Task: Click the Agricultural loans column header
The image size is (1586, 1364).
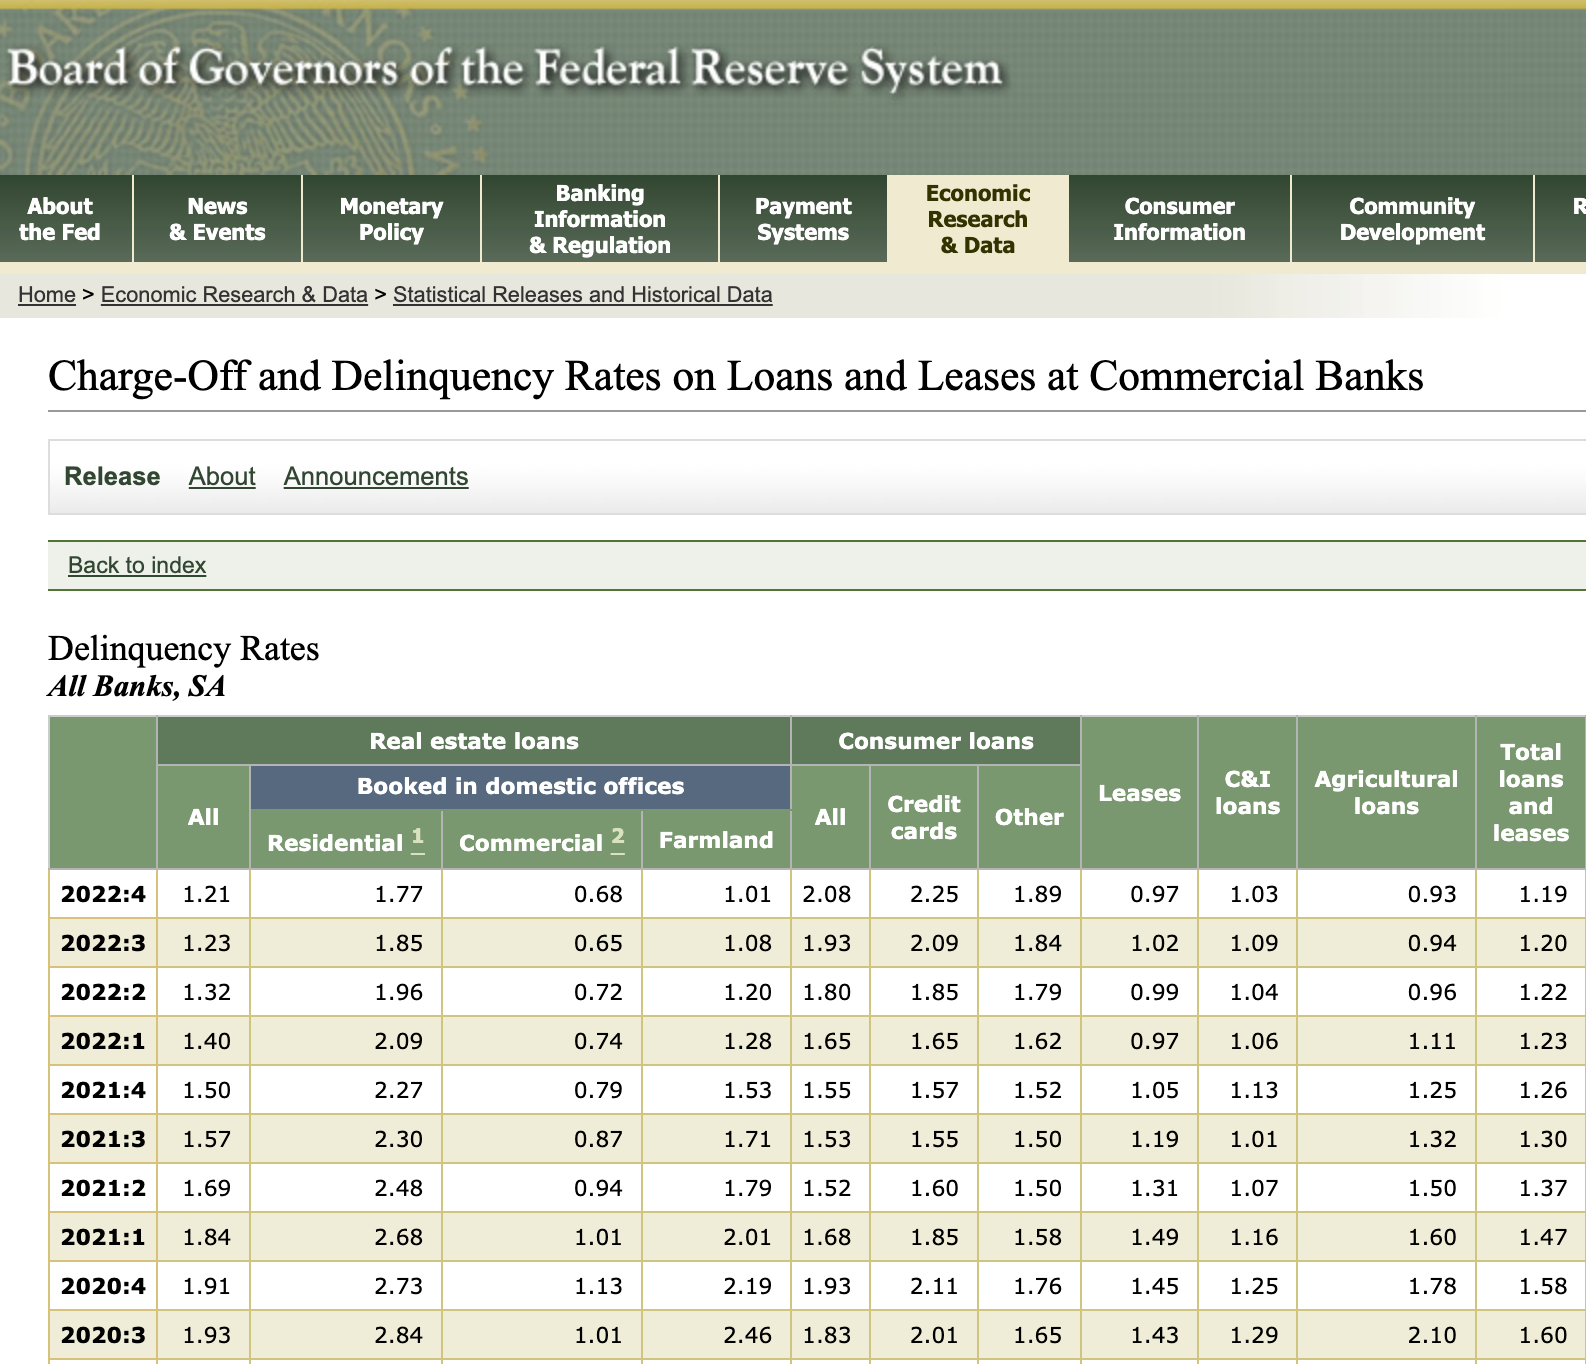Action: (x=1386, y=793)
